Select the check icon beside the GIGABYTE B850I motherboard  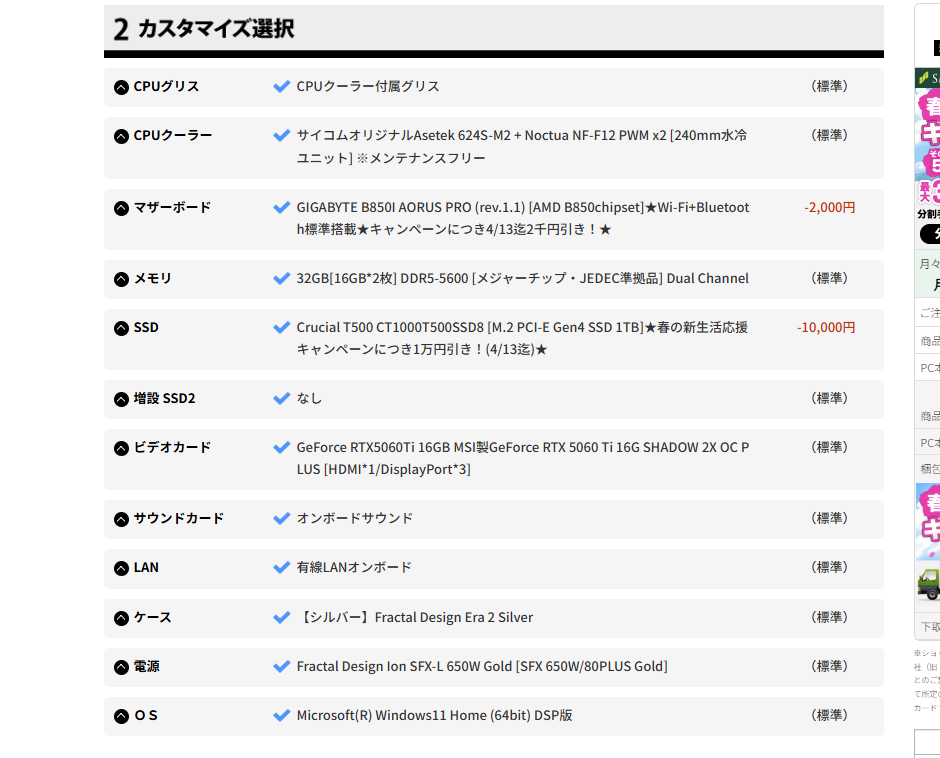click(281, 207)
